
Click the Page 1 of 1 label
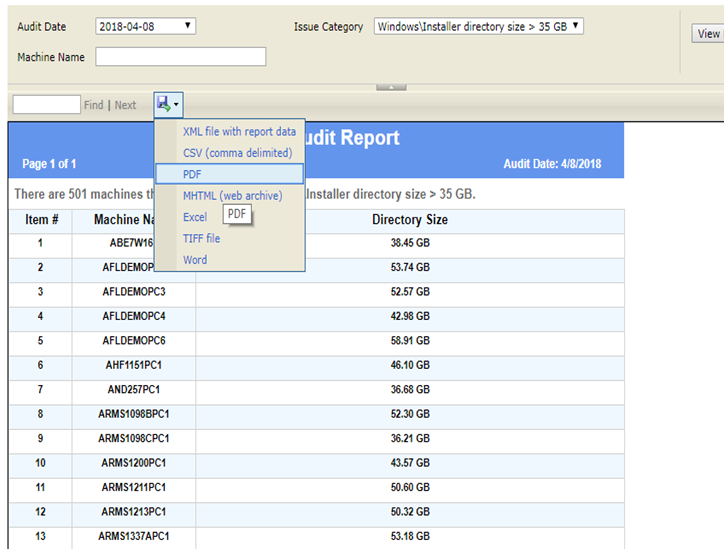point(49,164)
